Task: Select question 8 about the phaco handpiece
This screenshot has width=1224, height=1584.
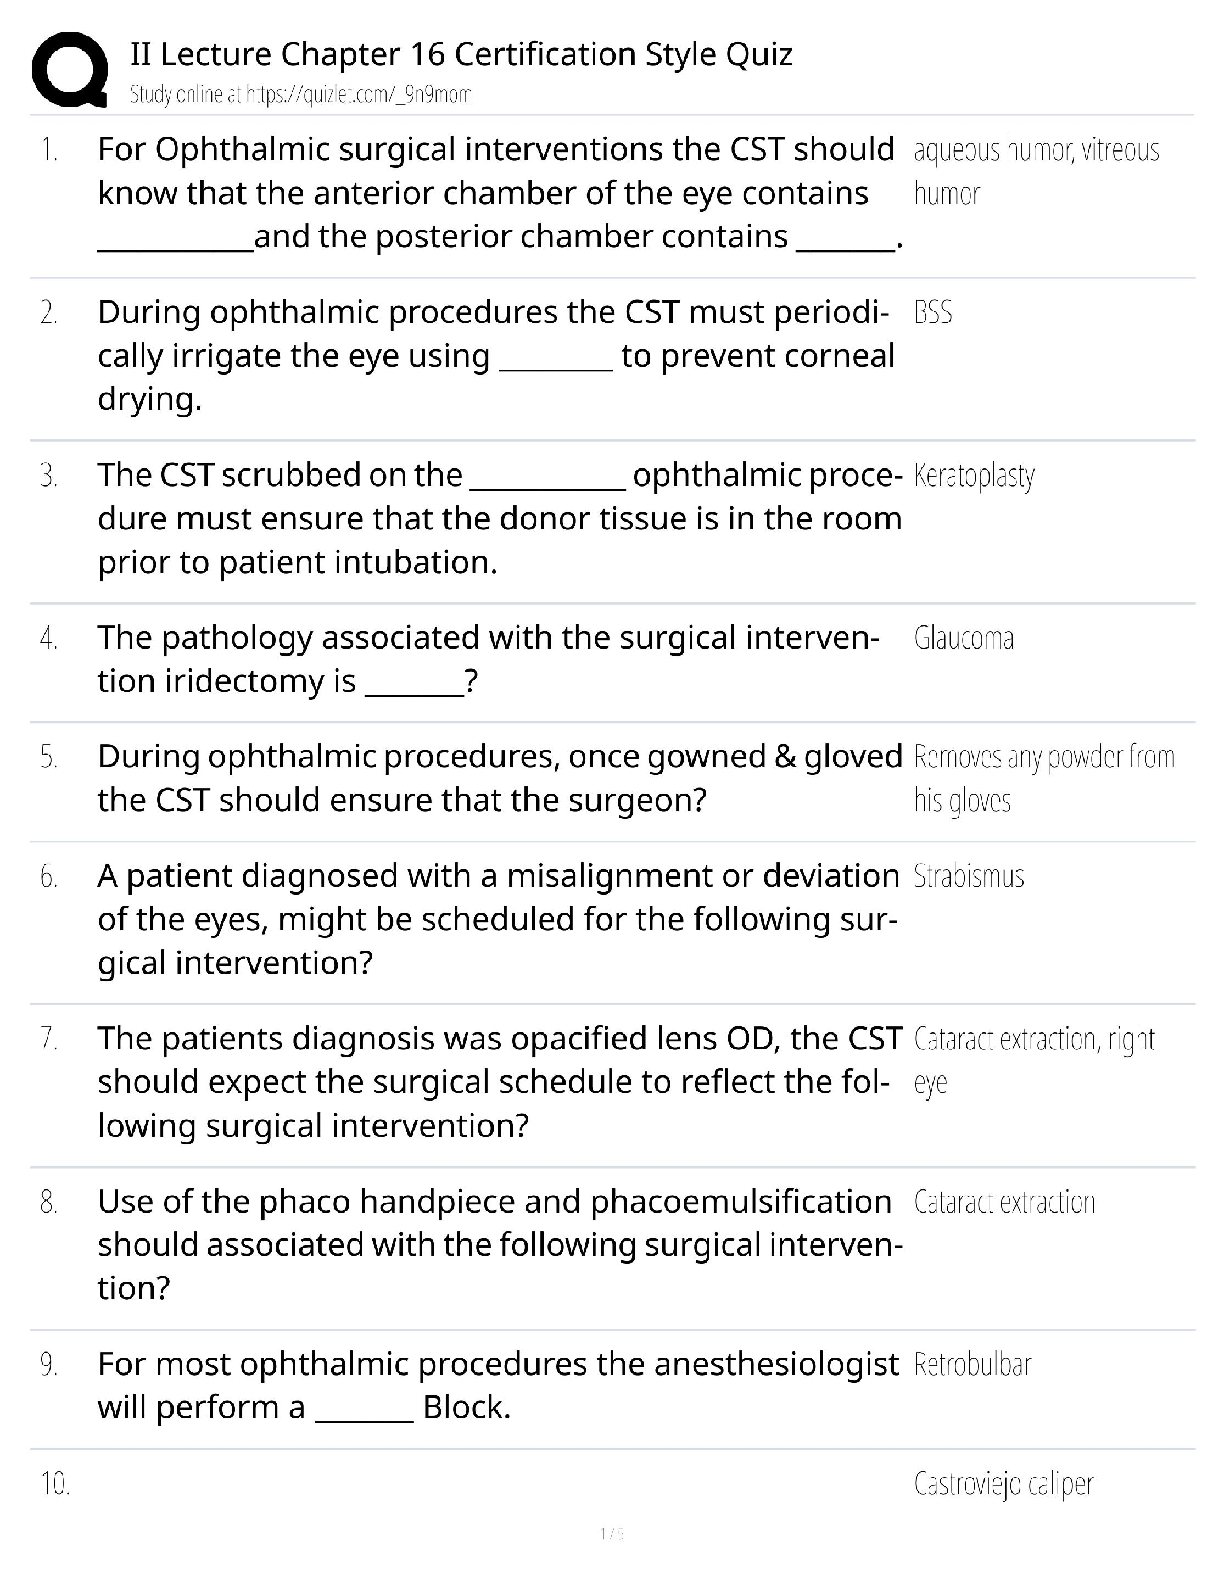Action: tap(499, 1244)
